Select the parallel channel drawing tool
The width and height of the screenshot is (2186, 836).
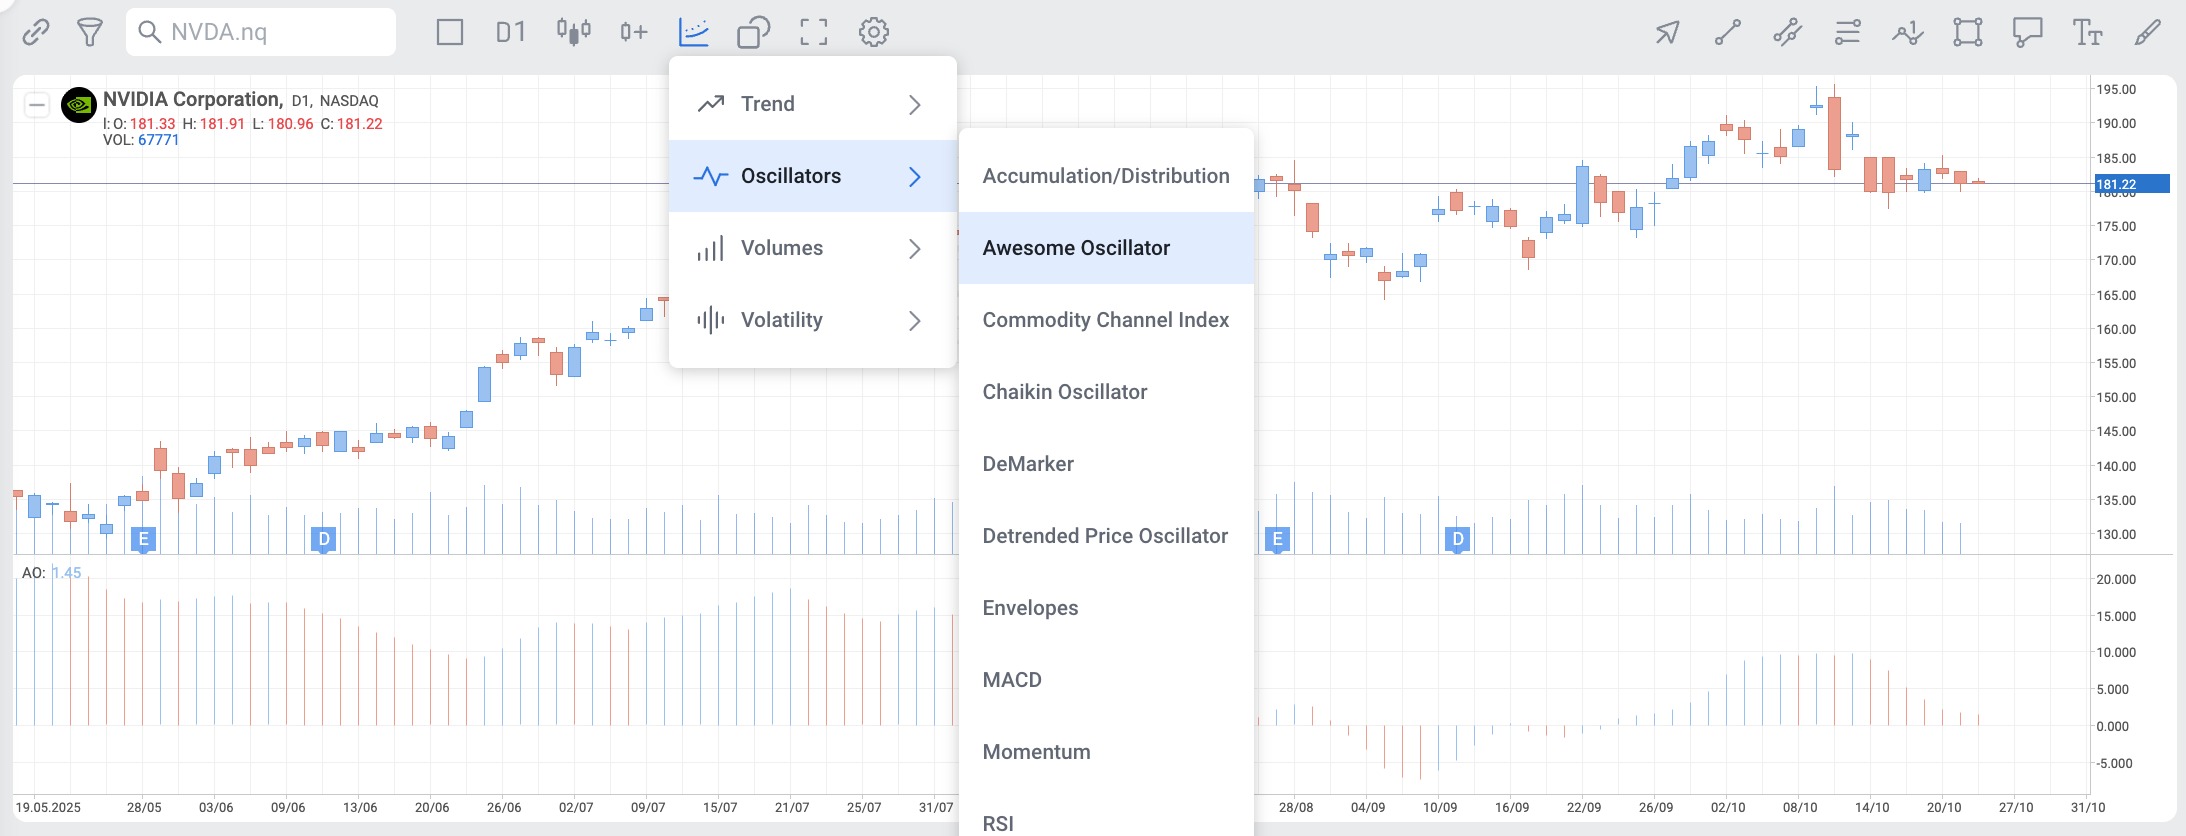tap(1788, 33)
